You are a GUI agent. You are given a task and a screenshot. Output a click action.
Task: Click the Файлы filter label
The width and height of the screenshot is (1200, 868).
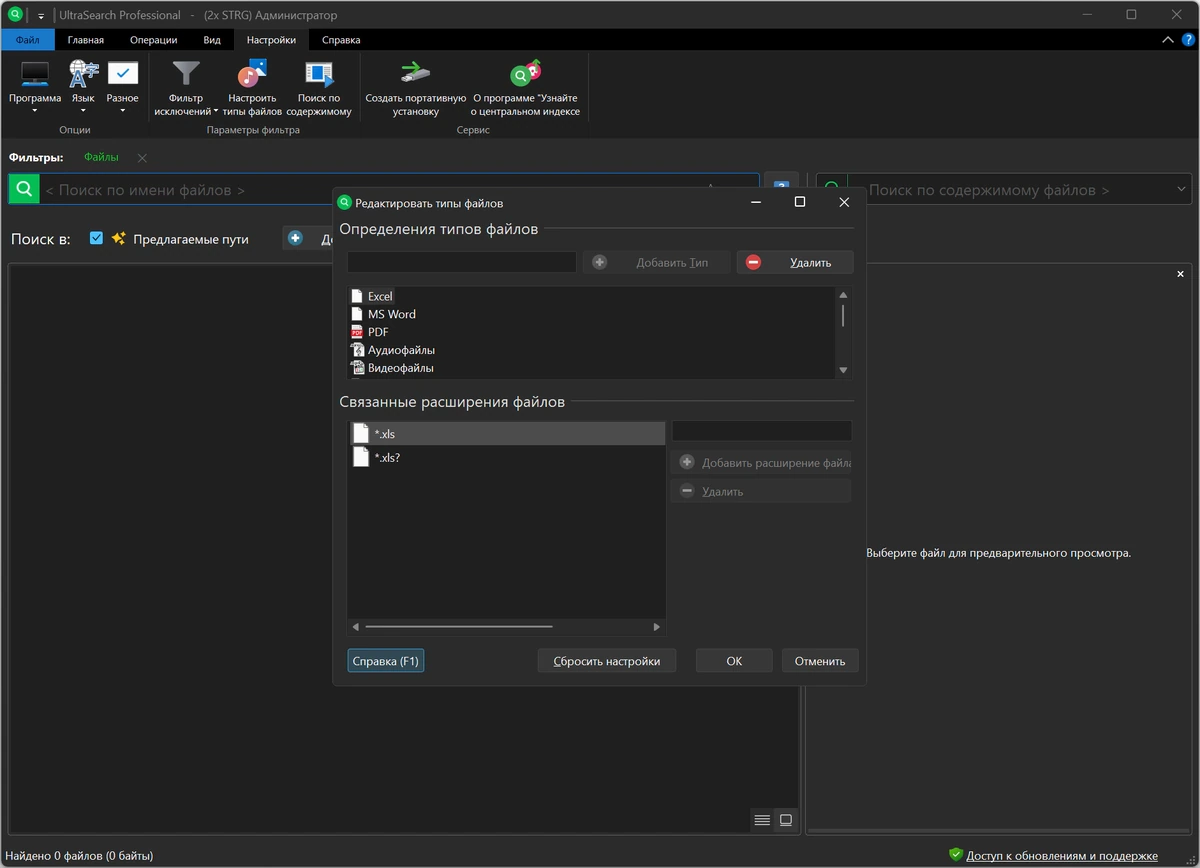pos(101,158)
